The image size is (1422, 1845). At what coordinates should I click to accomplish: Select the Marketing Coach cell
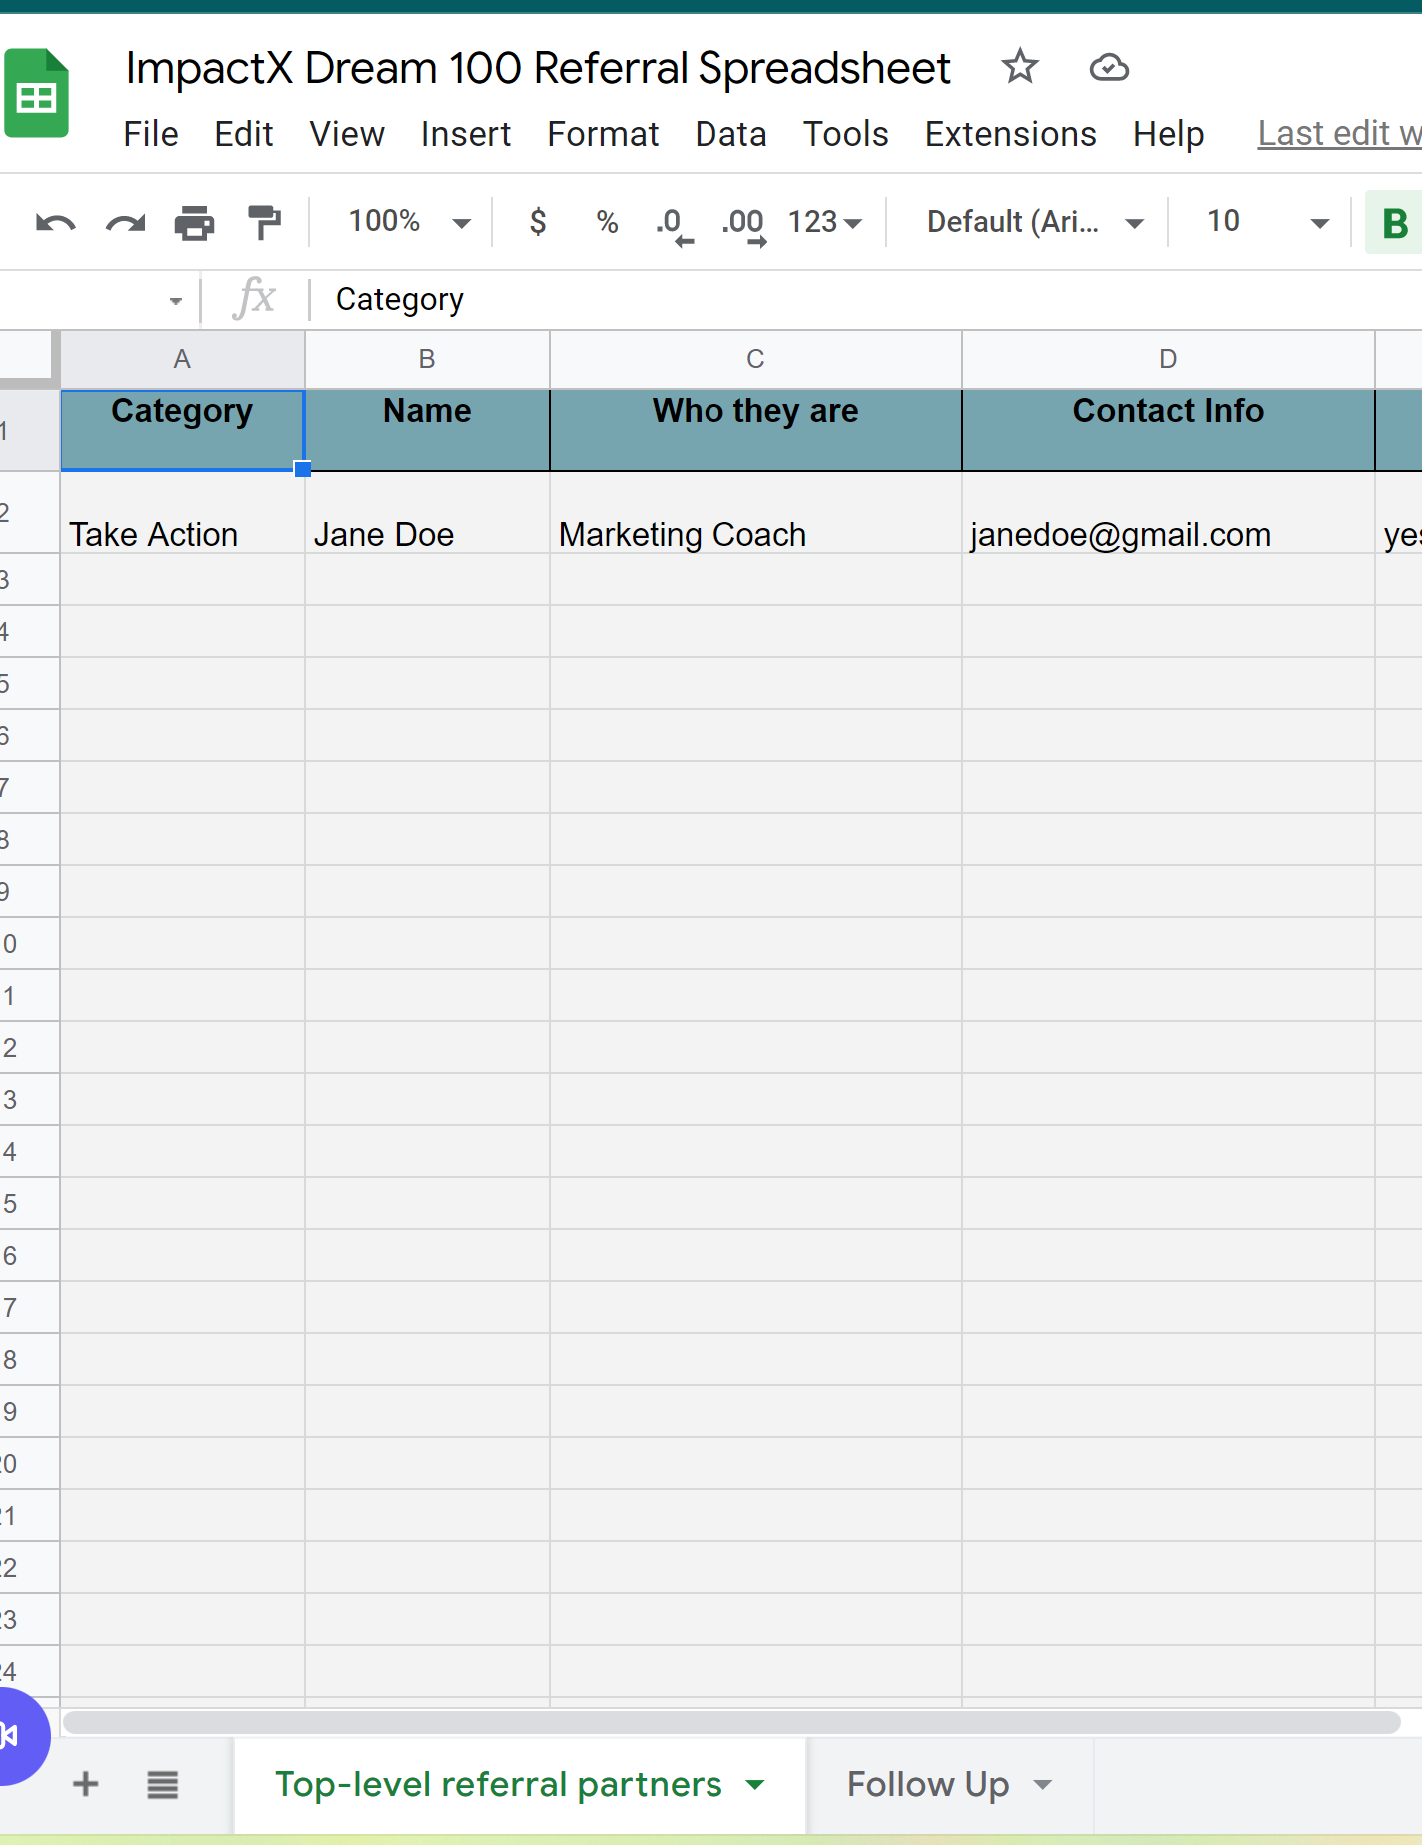tap(755, 512)
